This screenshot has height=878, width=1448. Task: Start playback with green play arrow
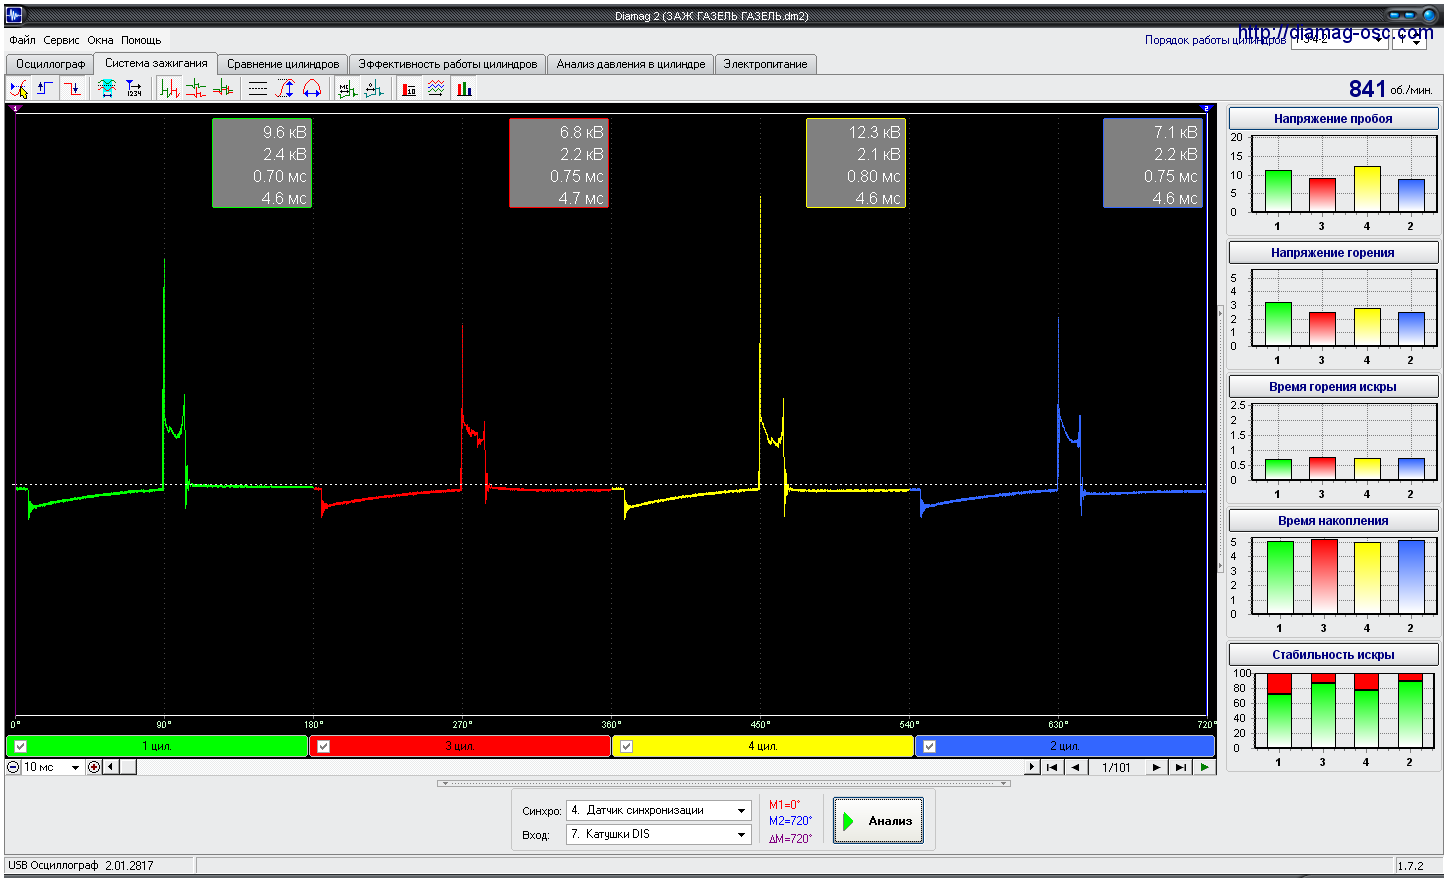(1205, 767)
